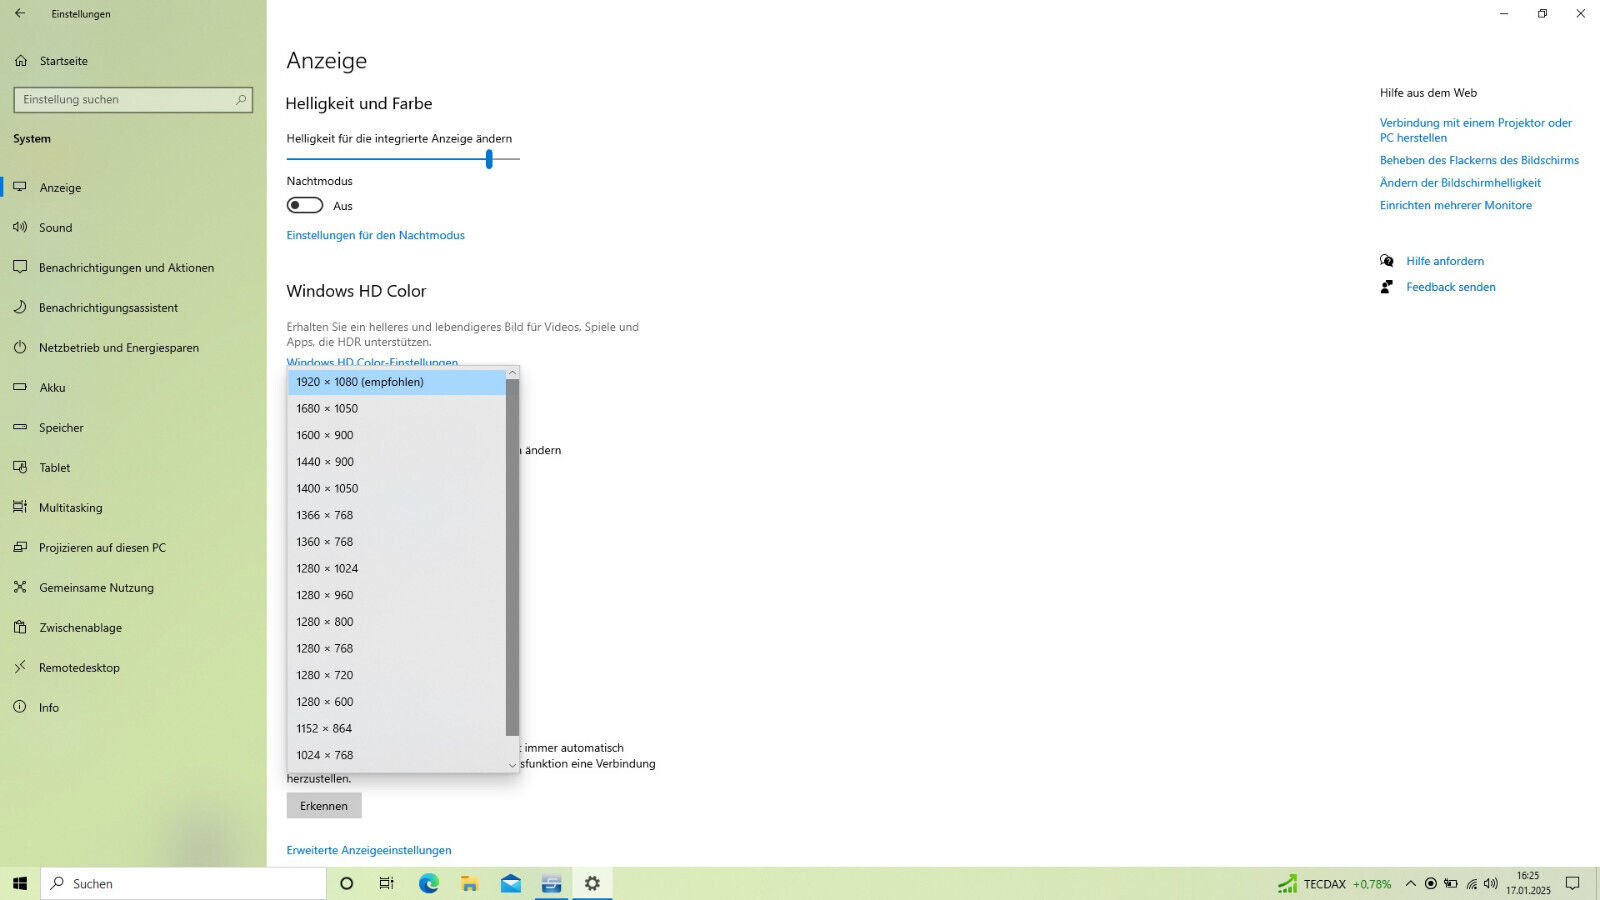Click resolution list scroll down arrow

[512, 765]
